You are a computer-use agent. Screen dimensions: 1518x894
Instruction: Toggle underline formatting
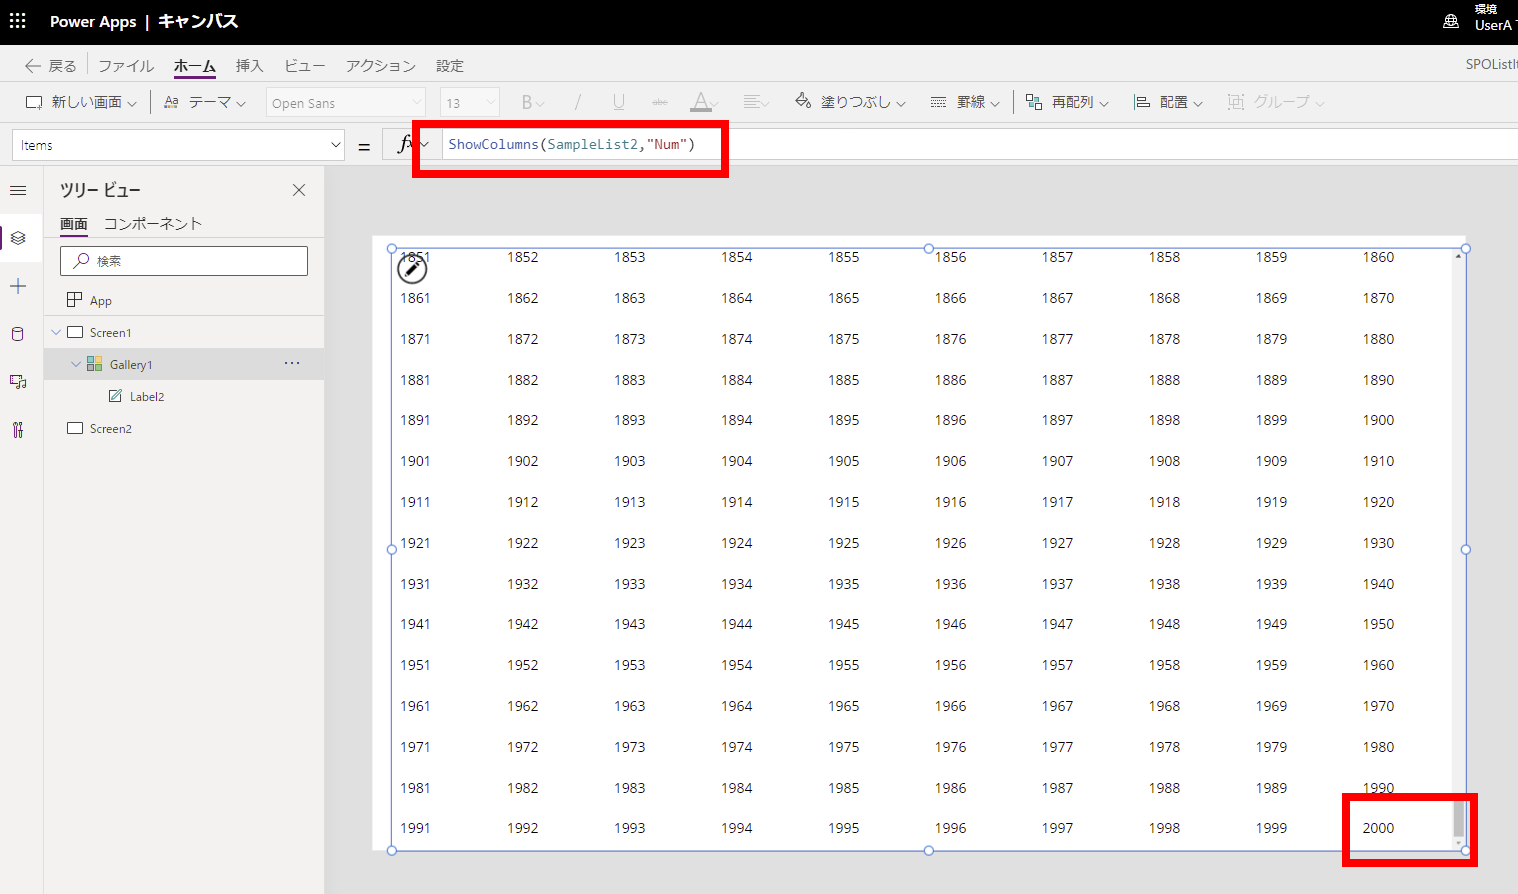(x=619, y=102)
